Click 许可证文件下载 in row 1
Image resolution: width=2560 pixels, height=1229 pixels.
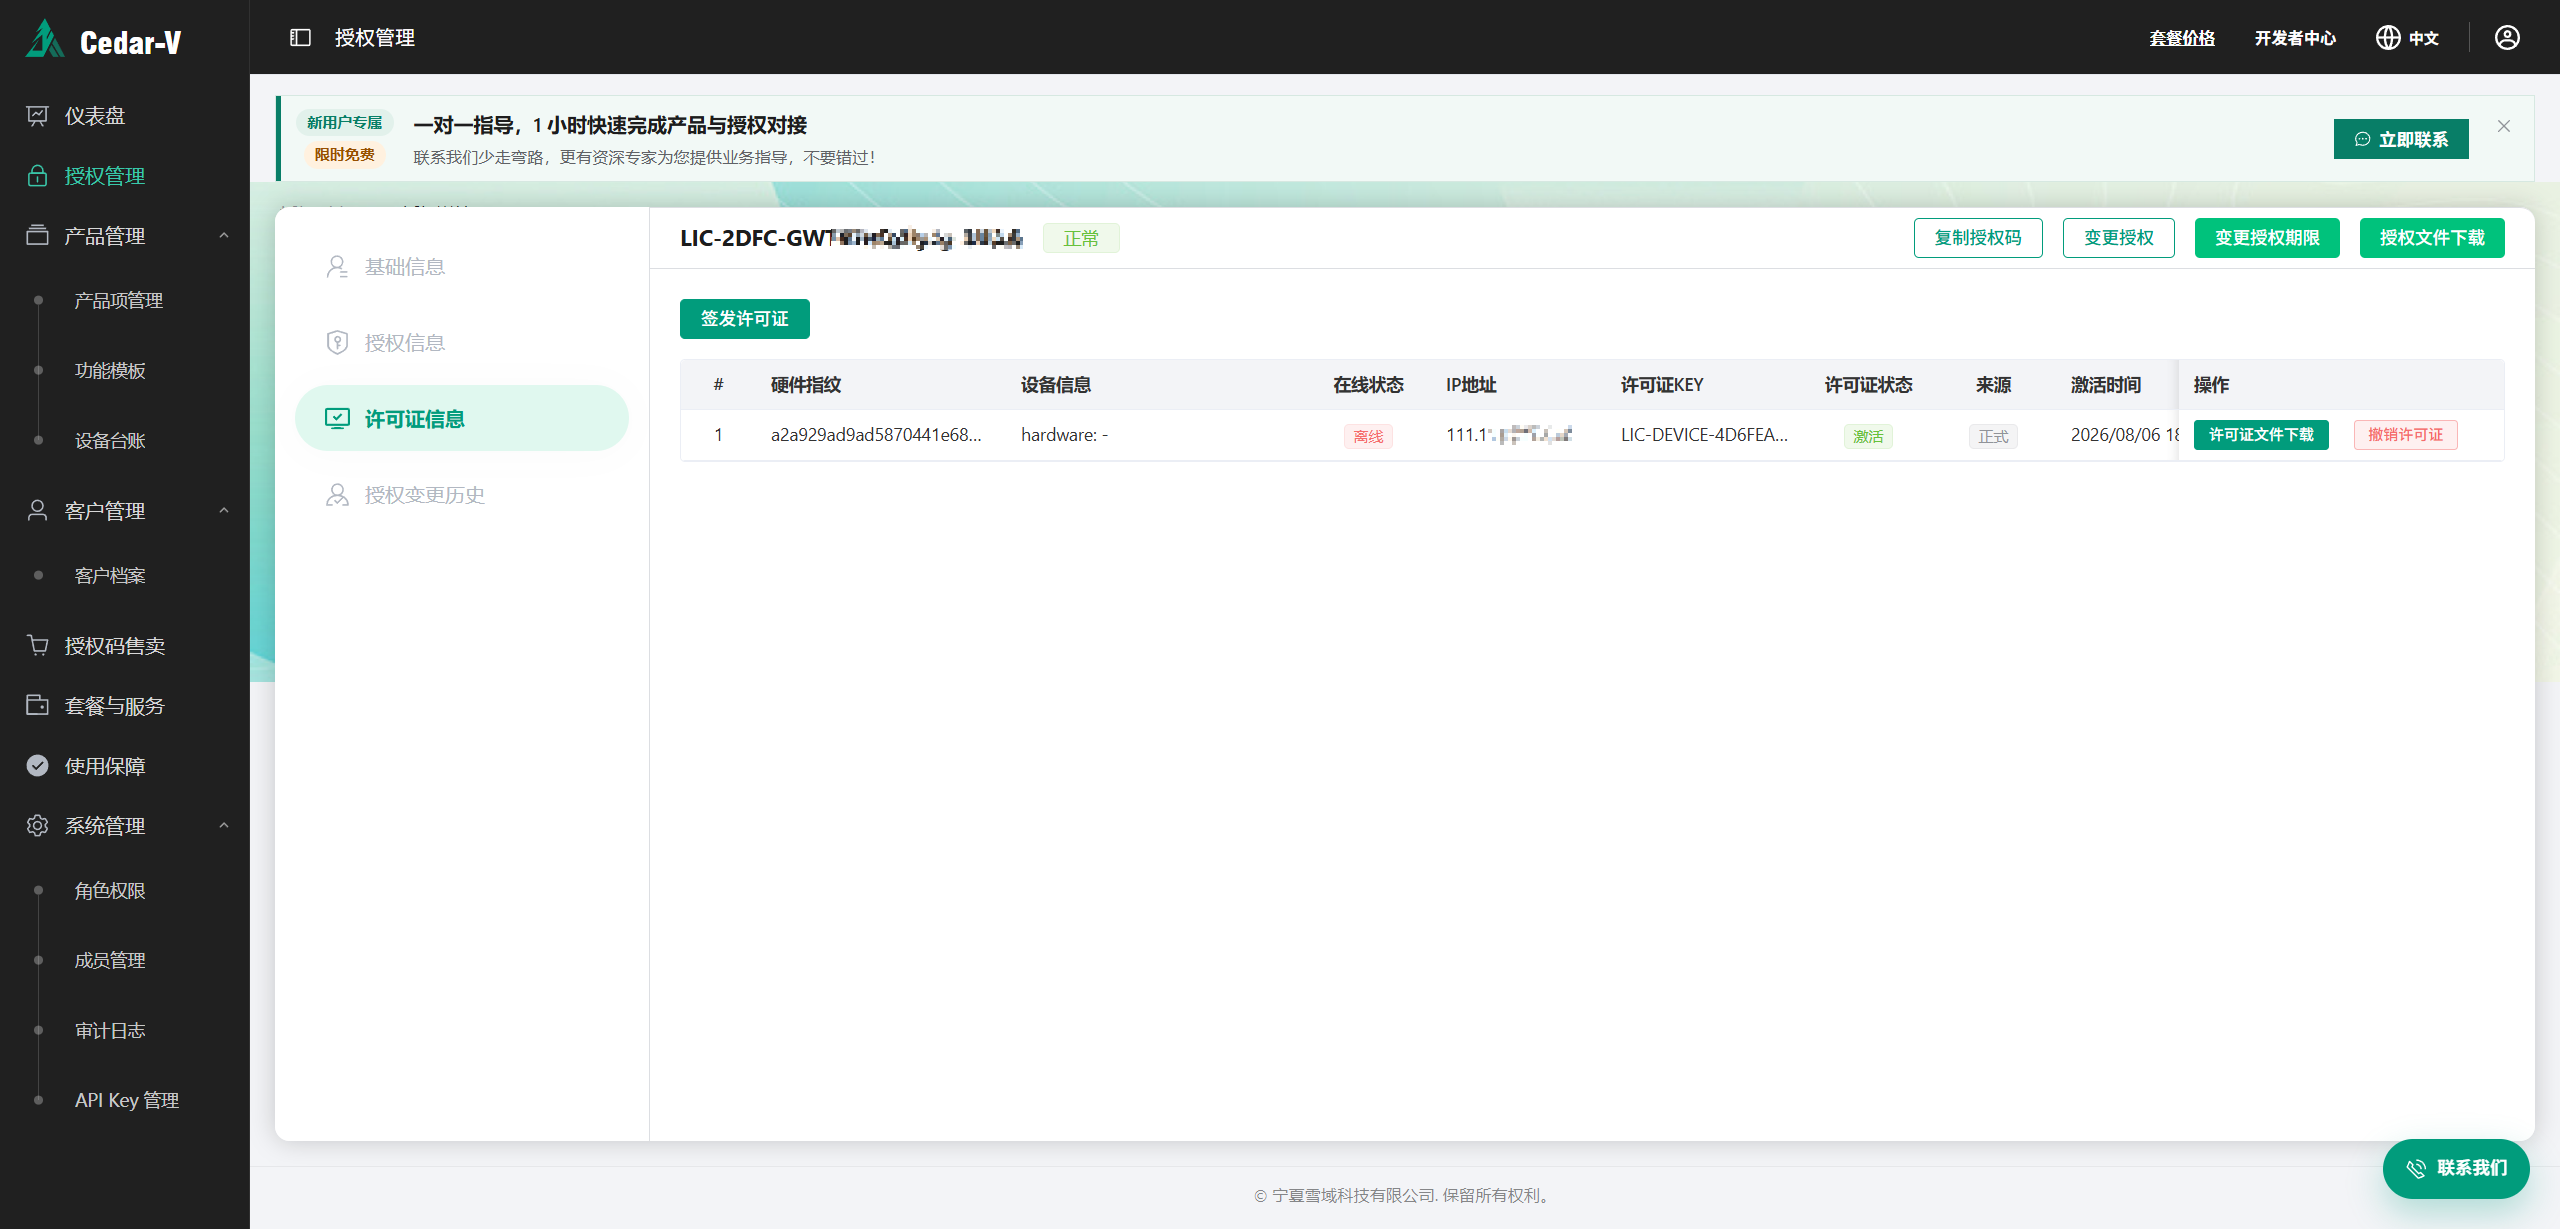[x=2261, y=435]
